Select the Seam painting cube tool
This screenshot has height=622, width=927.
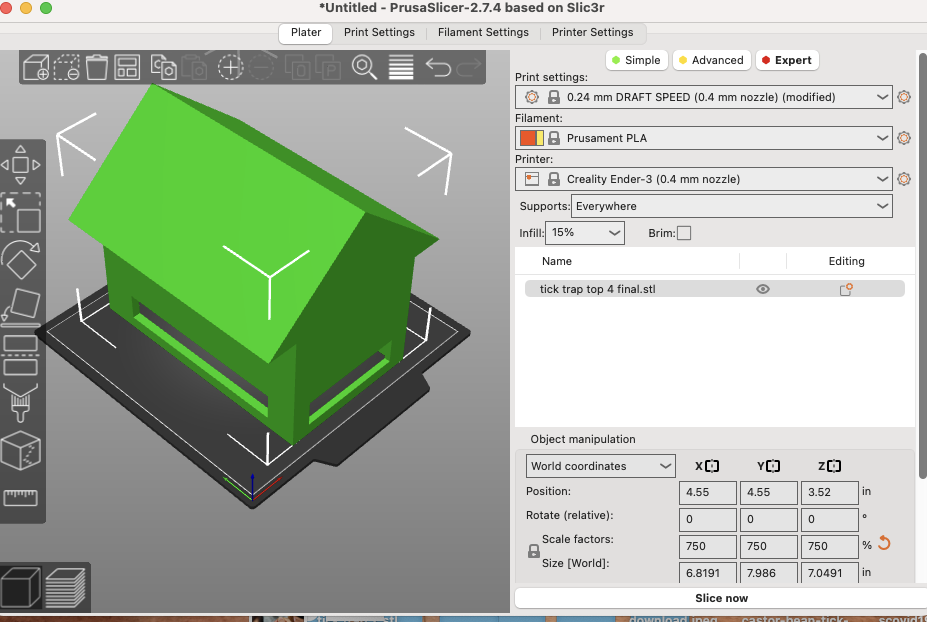tap(21, 451)
